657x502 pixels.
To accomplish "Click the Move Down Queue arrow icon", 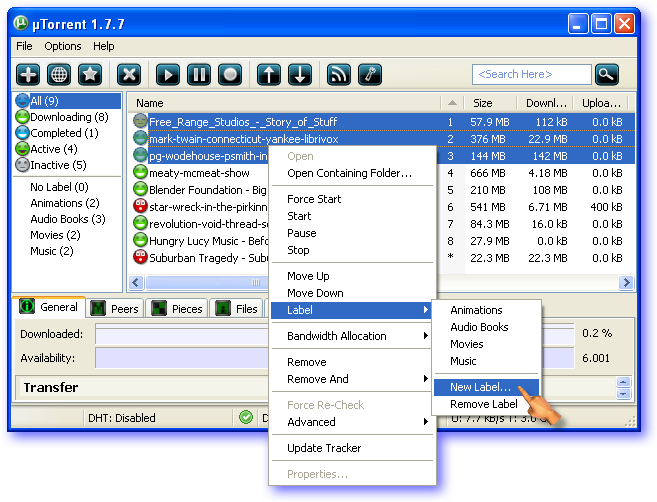I will pos(300,74).
